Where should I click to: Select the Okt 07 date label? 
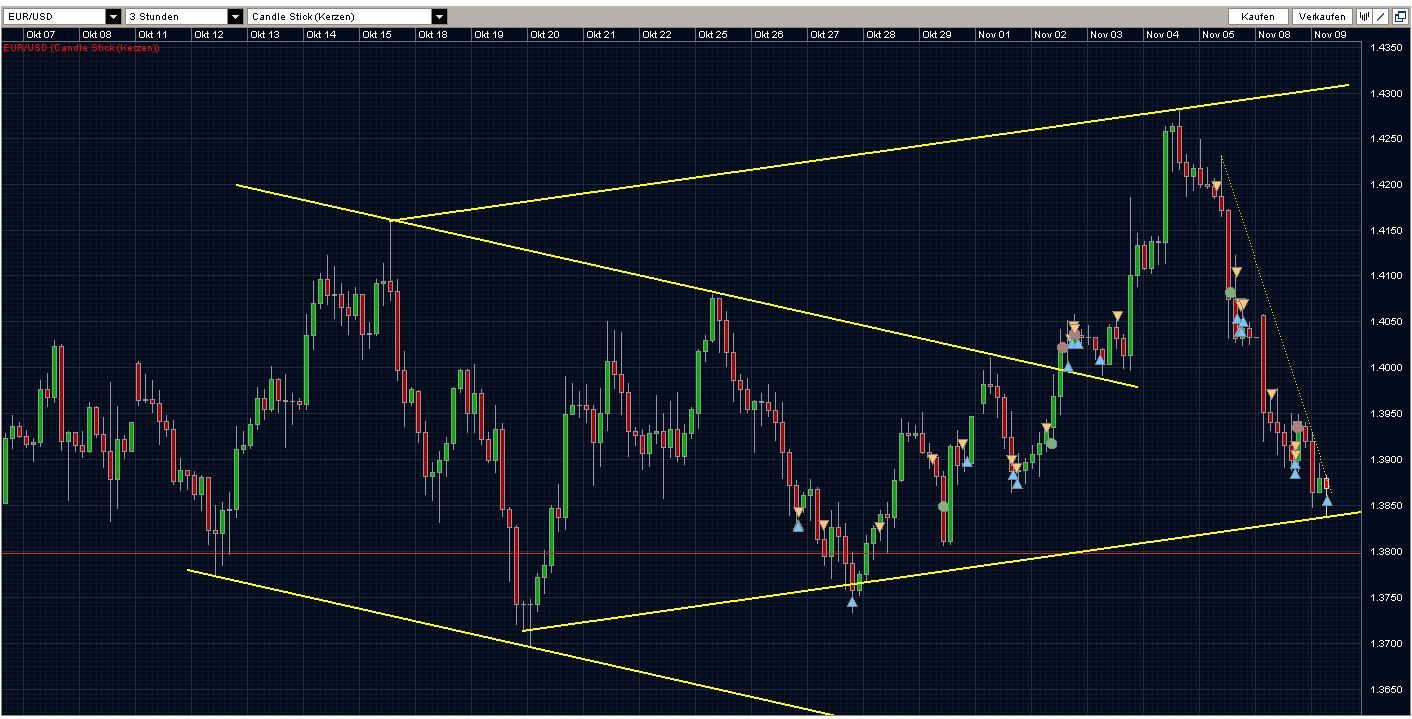(40, 33)
